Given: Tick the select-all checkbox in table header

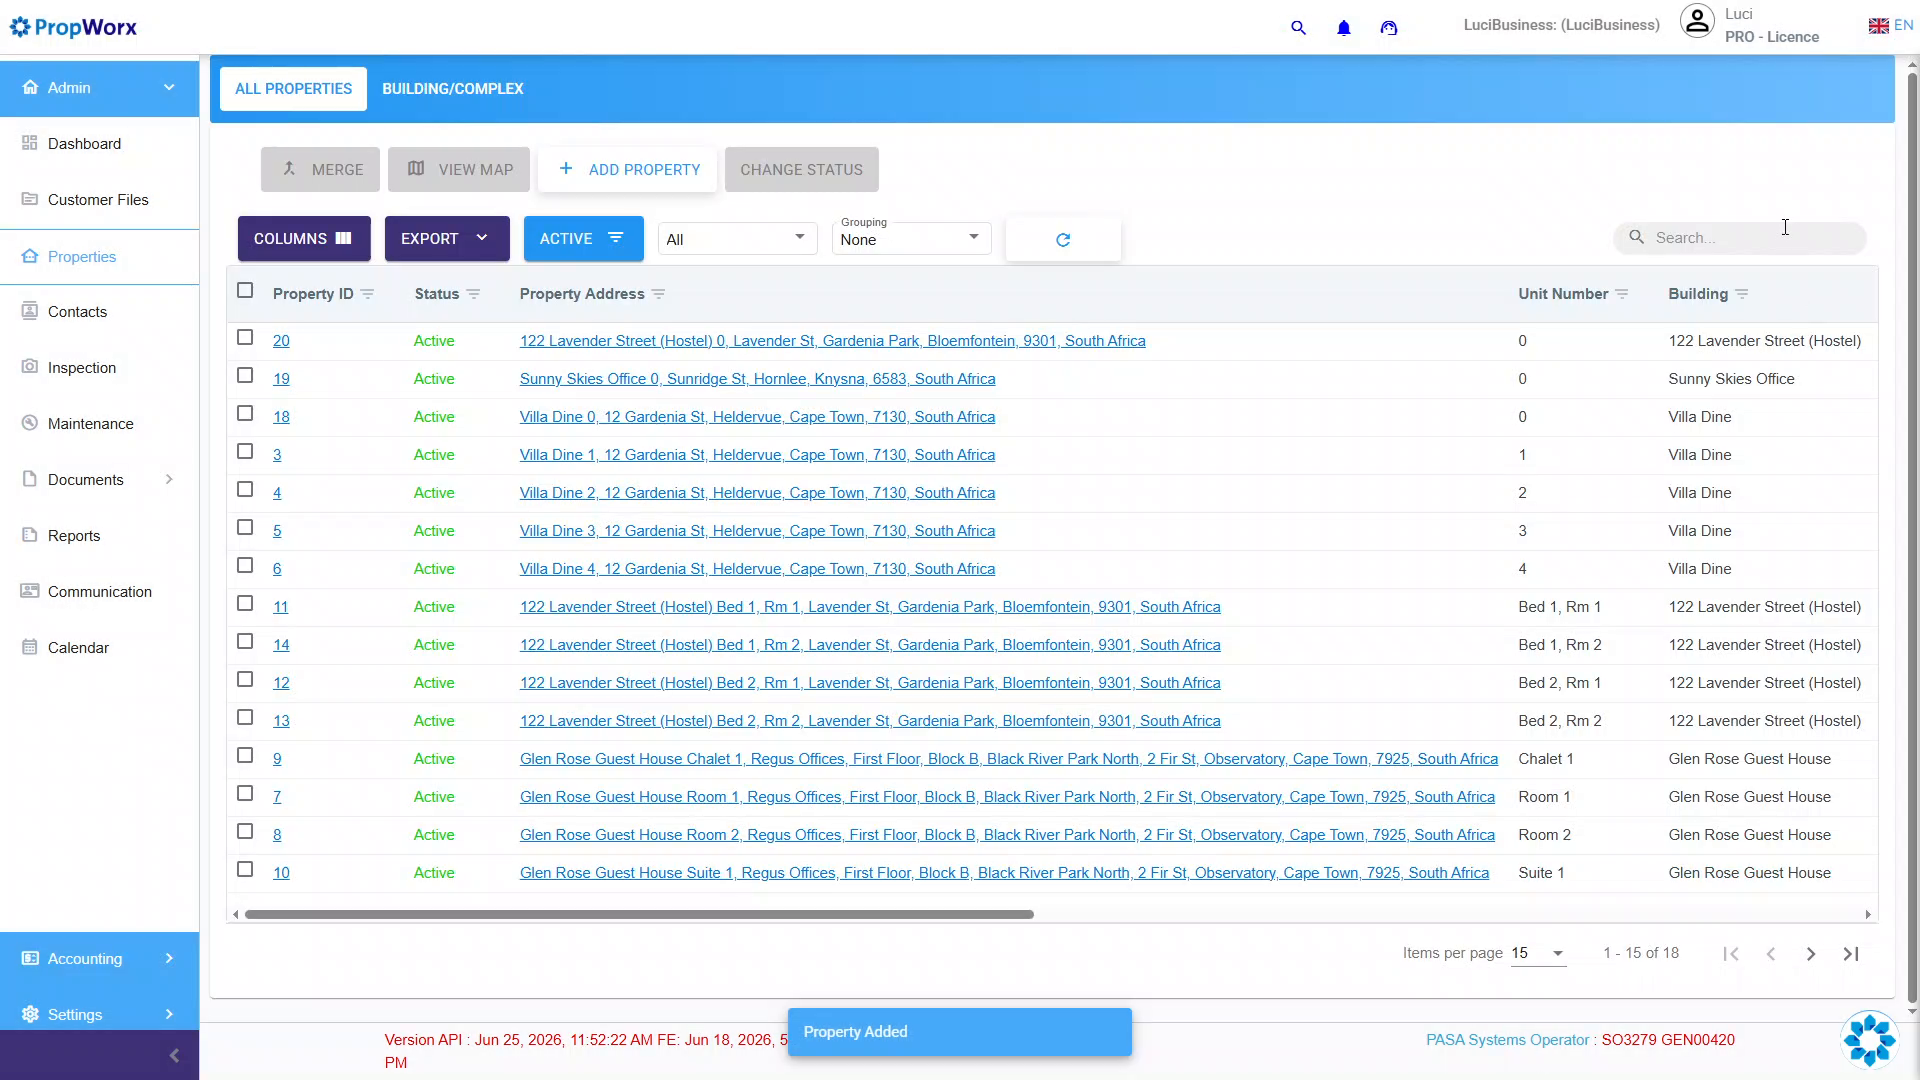Looking at the screenshot, I should (245, 291).
